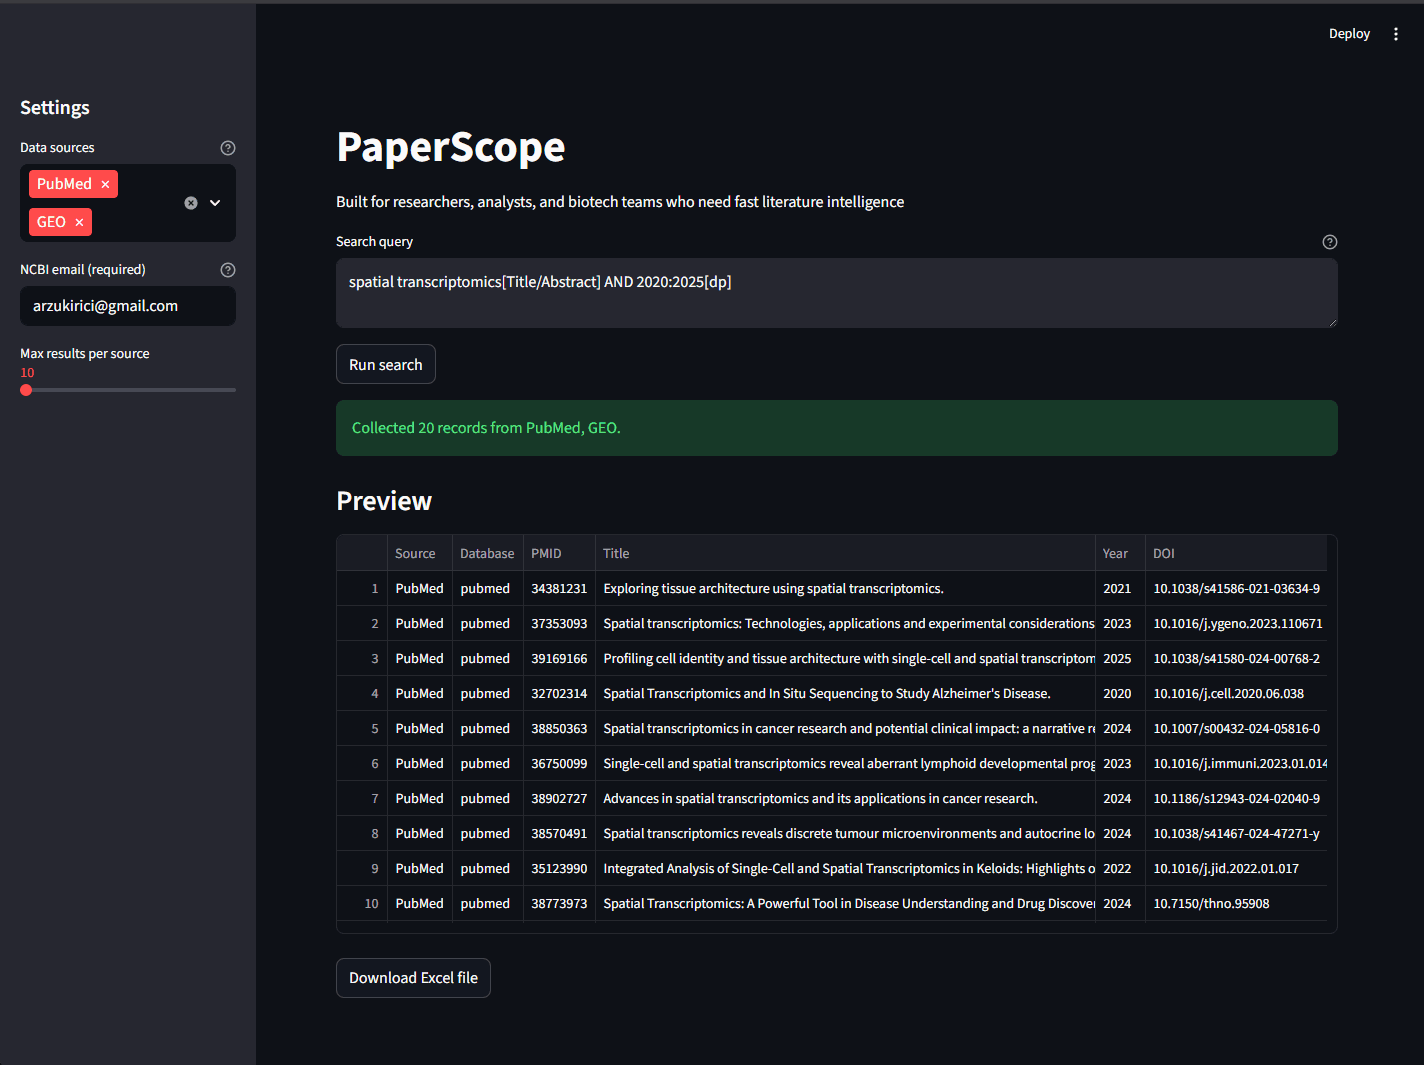Edit the NCBI email address field
The width and height of the screenshot is (1424, 1065).
pyautogui.click(x=127, y=306)
